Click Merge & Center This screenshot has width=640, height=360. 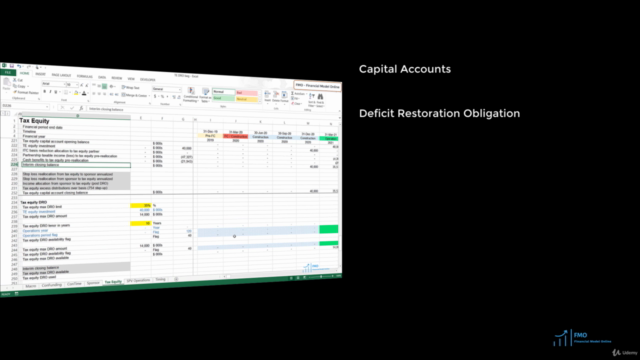point(135,95)
